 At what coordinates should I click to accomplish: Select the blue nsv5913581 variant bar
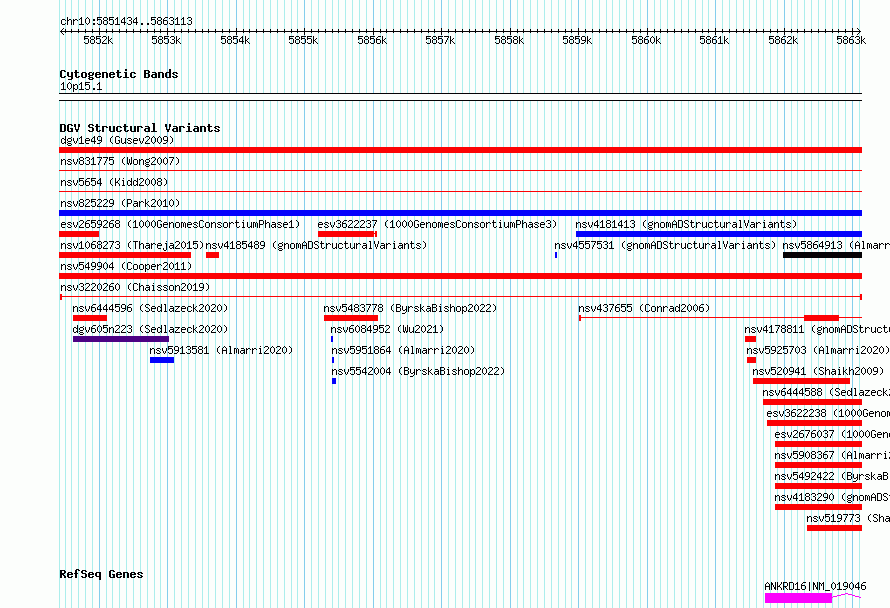162,360
